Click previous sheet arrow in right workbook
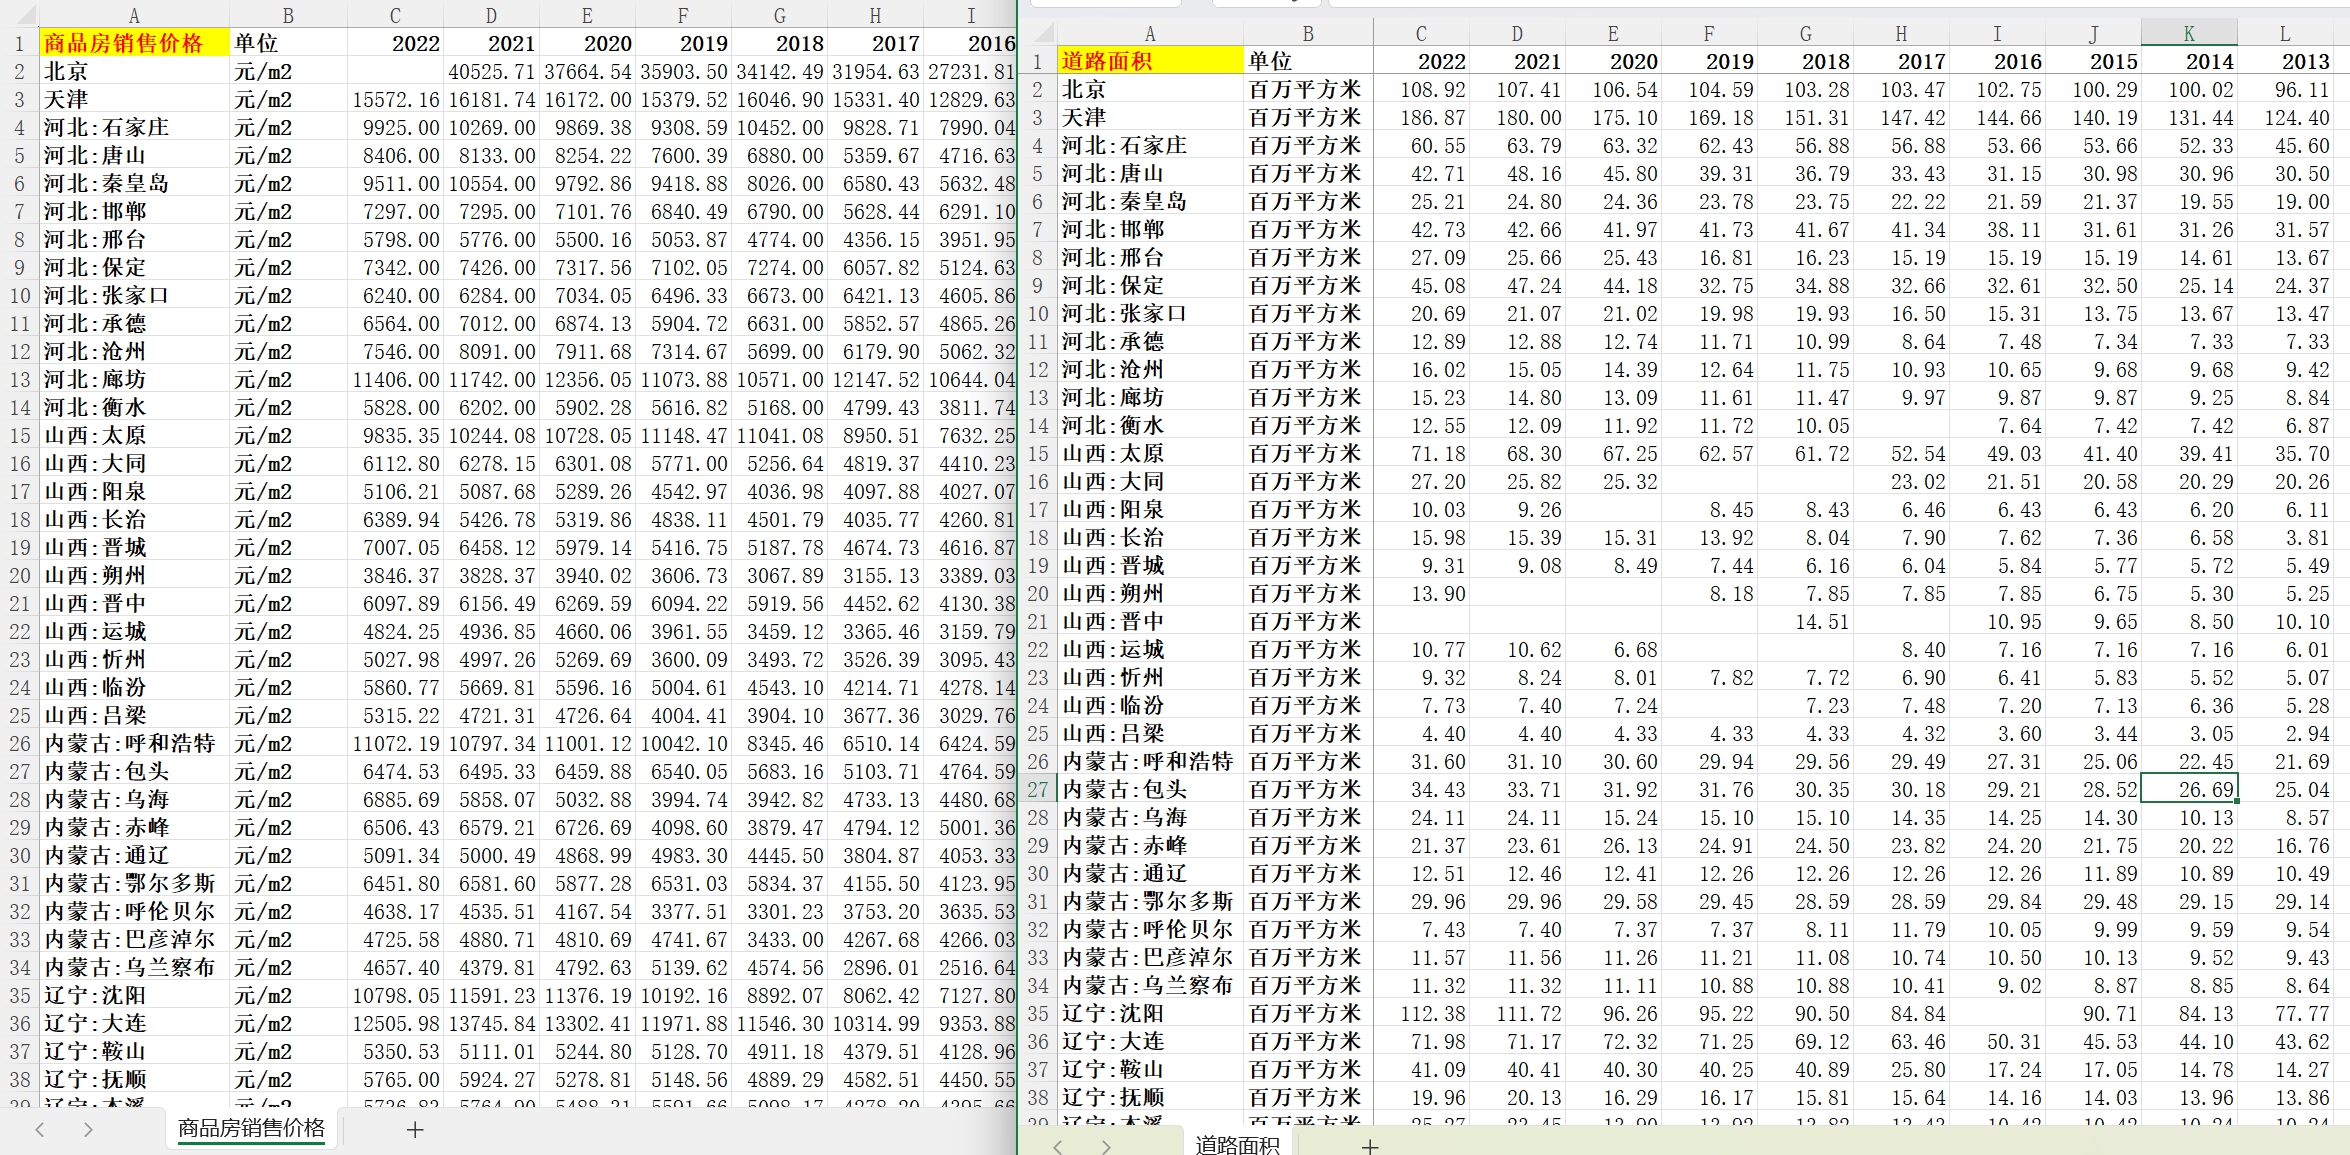2350x1155 pixels. click(1058, 1146)
